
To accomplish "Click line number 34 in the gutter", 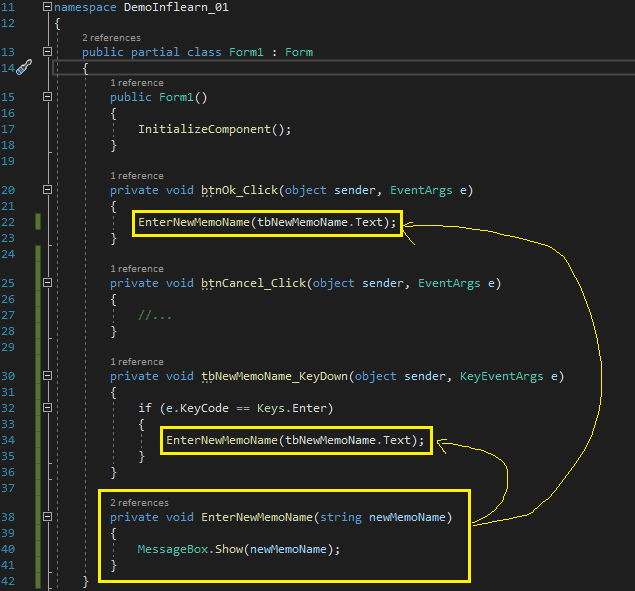I will [x=8, y=440].
